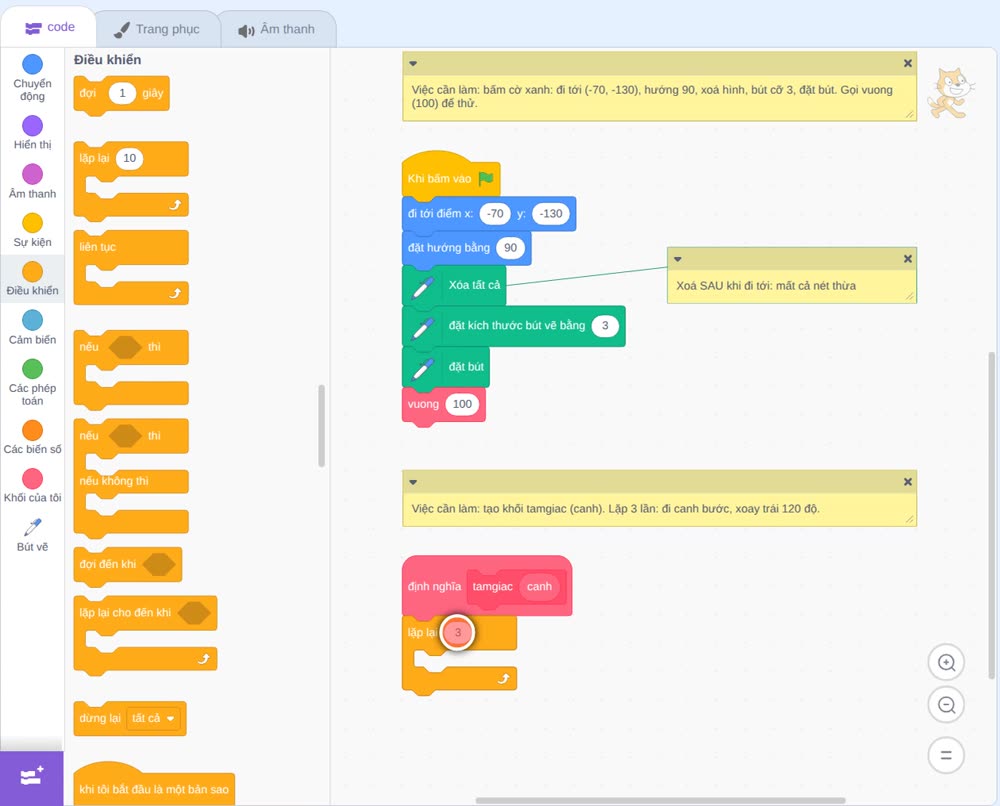Click the 'định nghĩa tamgiac' define block
This screenshot has width=1000, height=806.
(487, 586)
